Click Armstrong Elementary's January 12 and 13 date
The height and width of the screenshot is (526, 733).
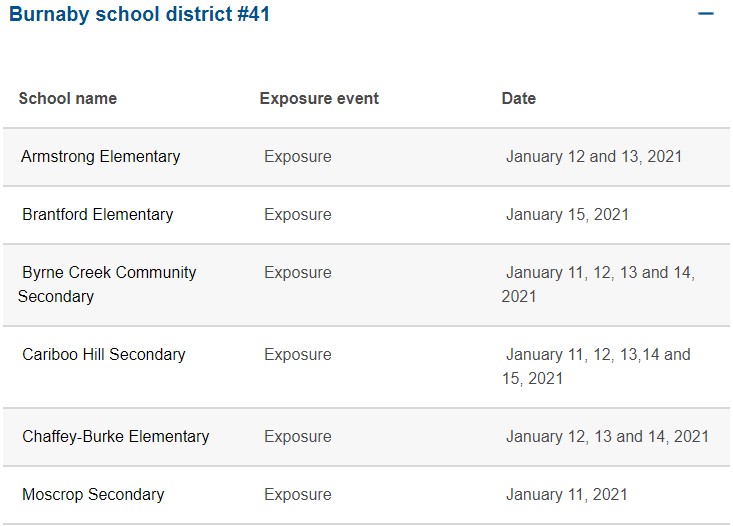point(594,156)
